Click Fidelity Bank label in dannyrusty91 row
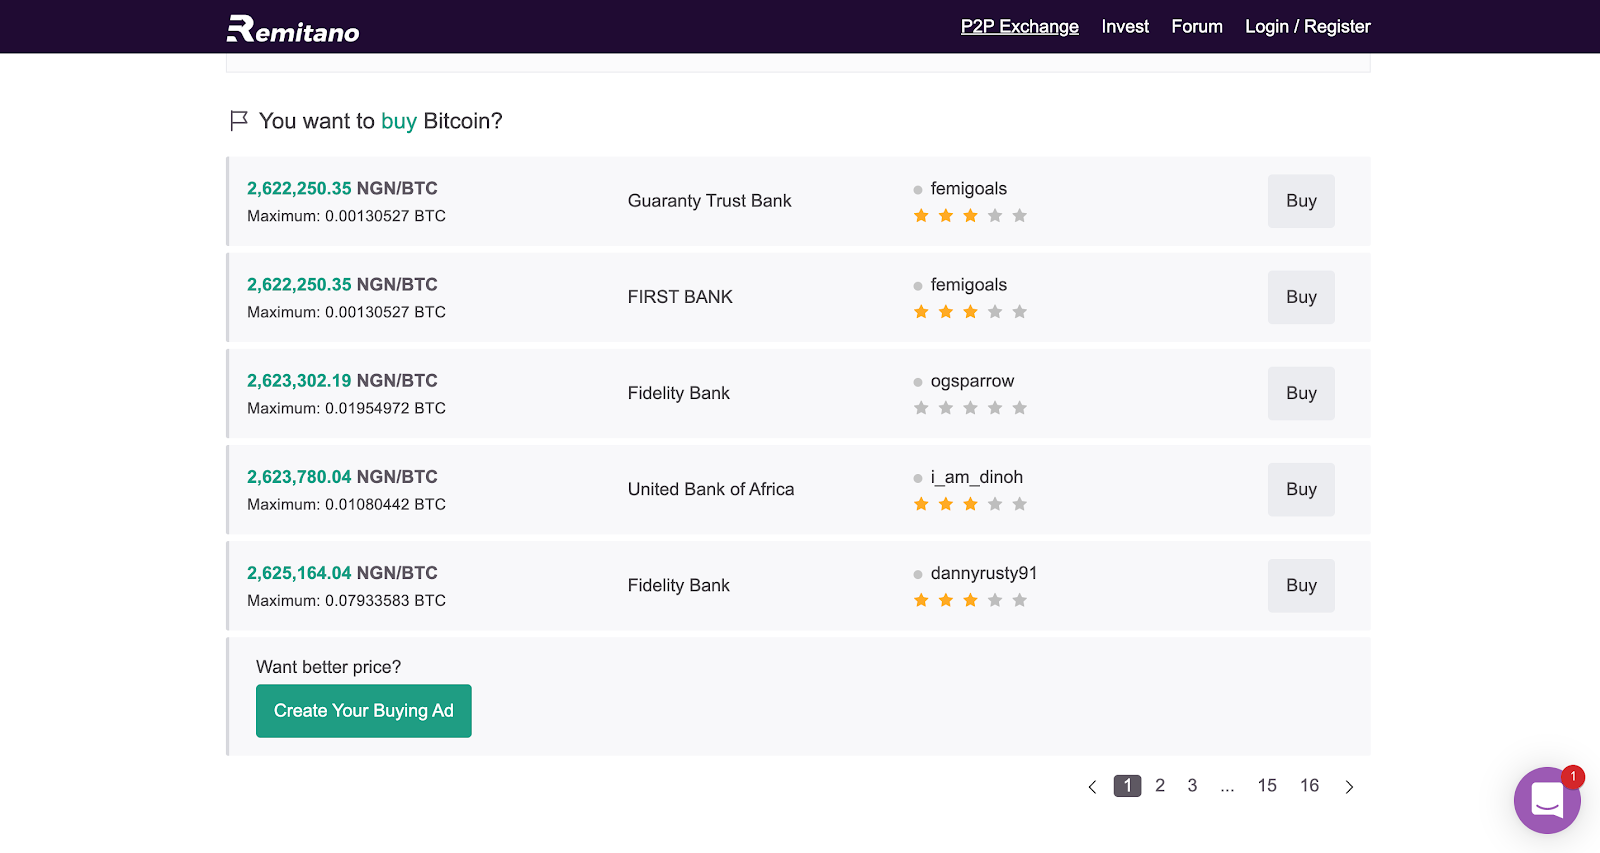Screen dimensions: 1600x853 [x=678, y=585]
